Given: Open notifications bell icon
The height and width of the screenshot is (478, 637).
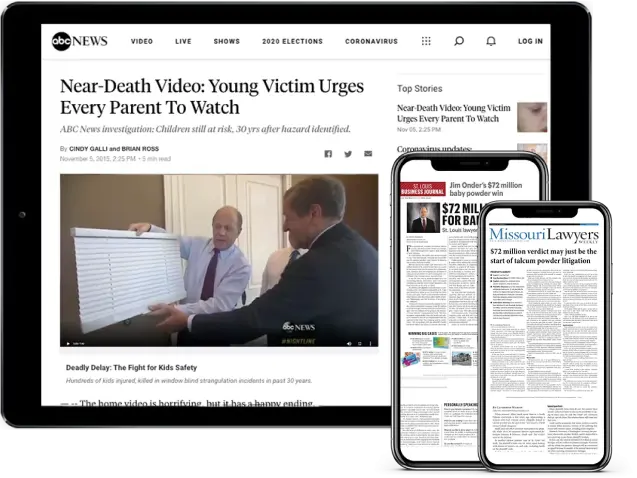Looking at the screenshot, I should click(491, 41).
